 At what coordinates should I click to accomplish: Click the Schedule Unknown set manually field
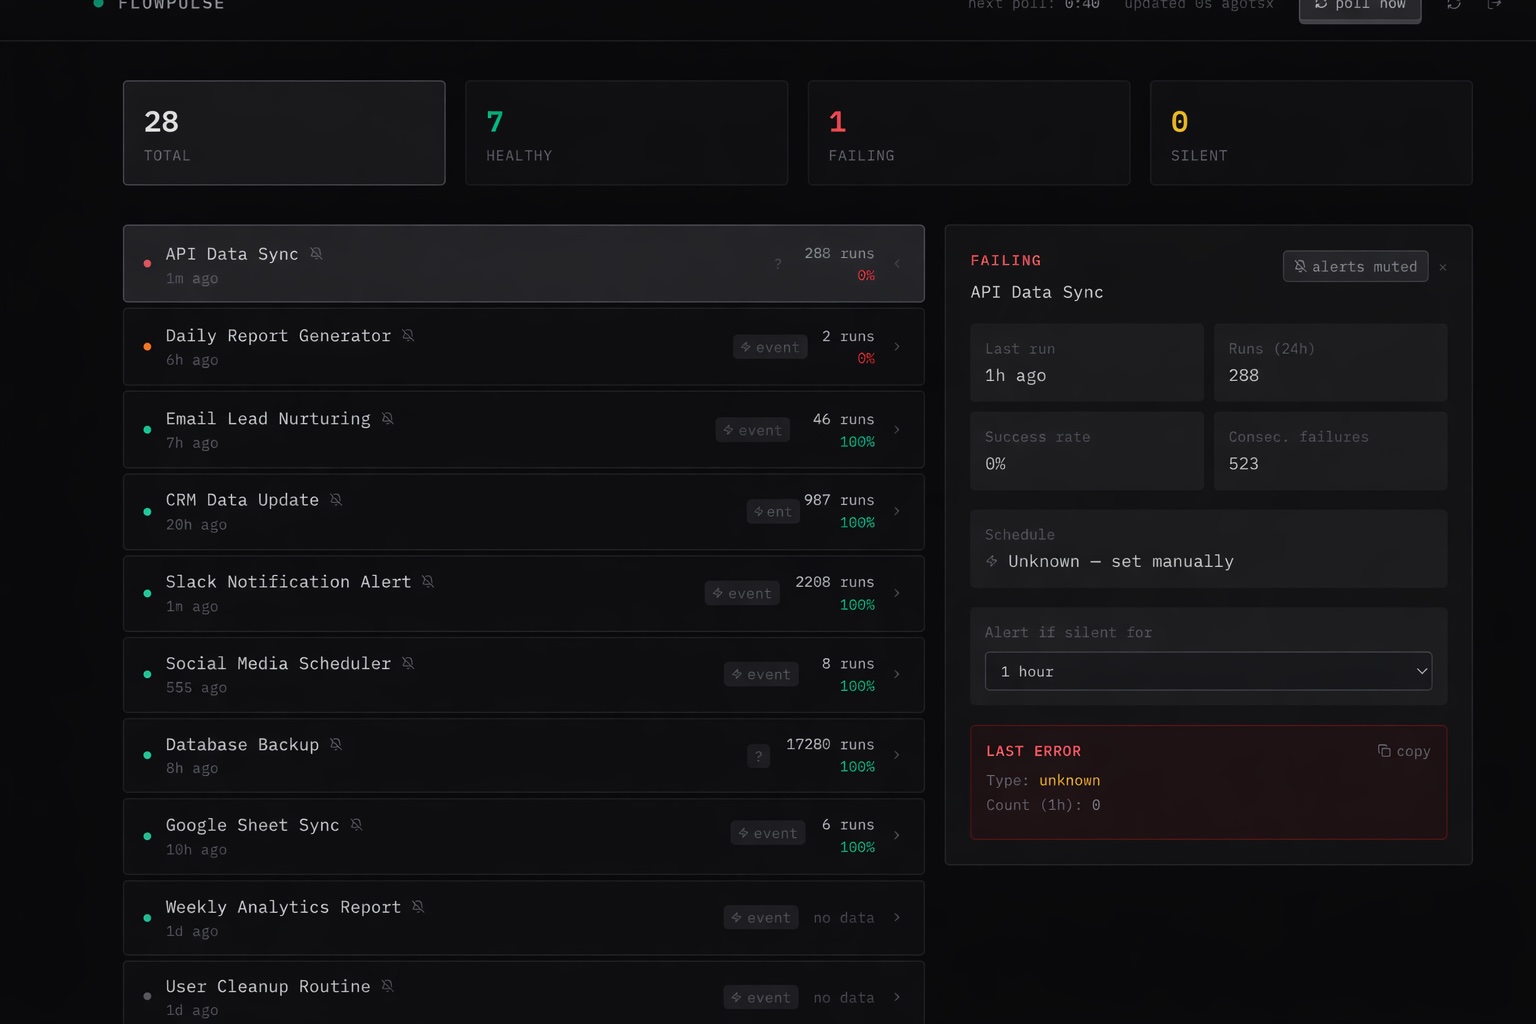pos(1208,561)
